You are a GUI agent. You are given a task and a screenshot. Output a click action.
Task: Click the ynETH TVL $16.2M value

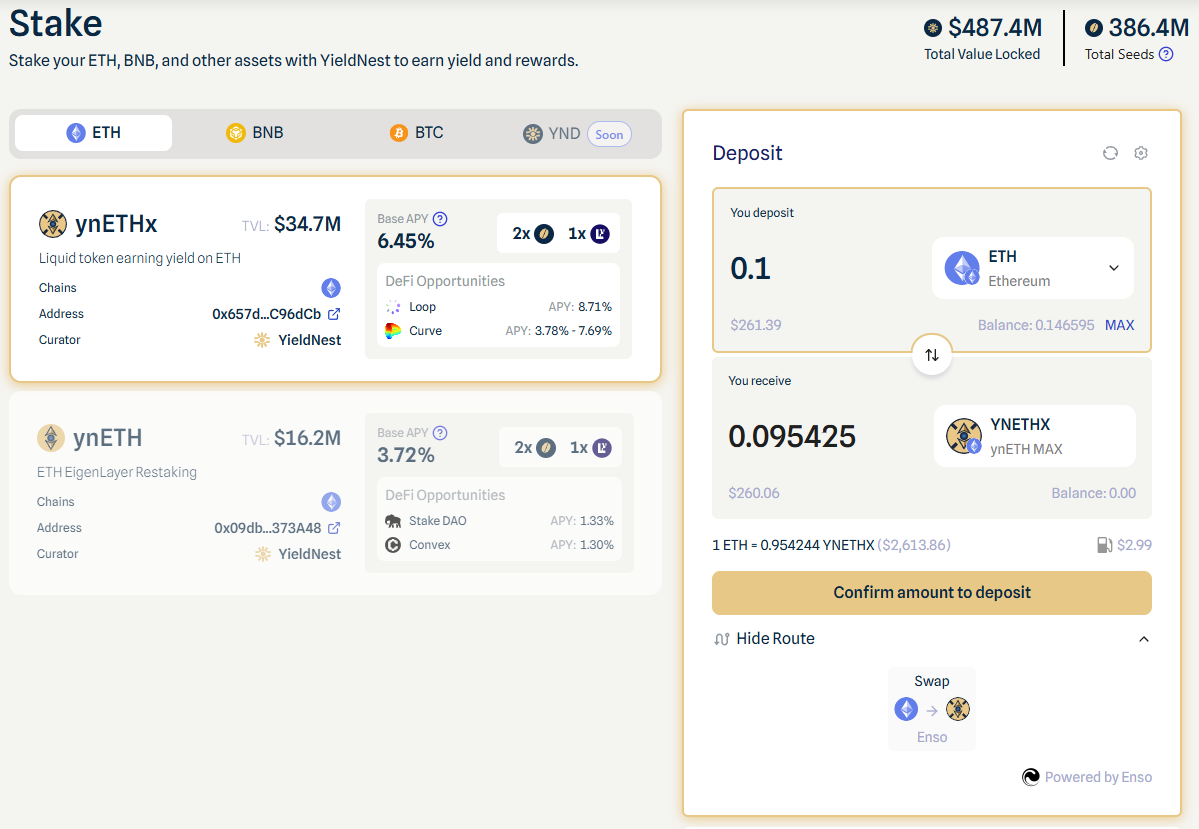coord(307,438)
